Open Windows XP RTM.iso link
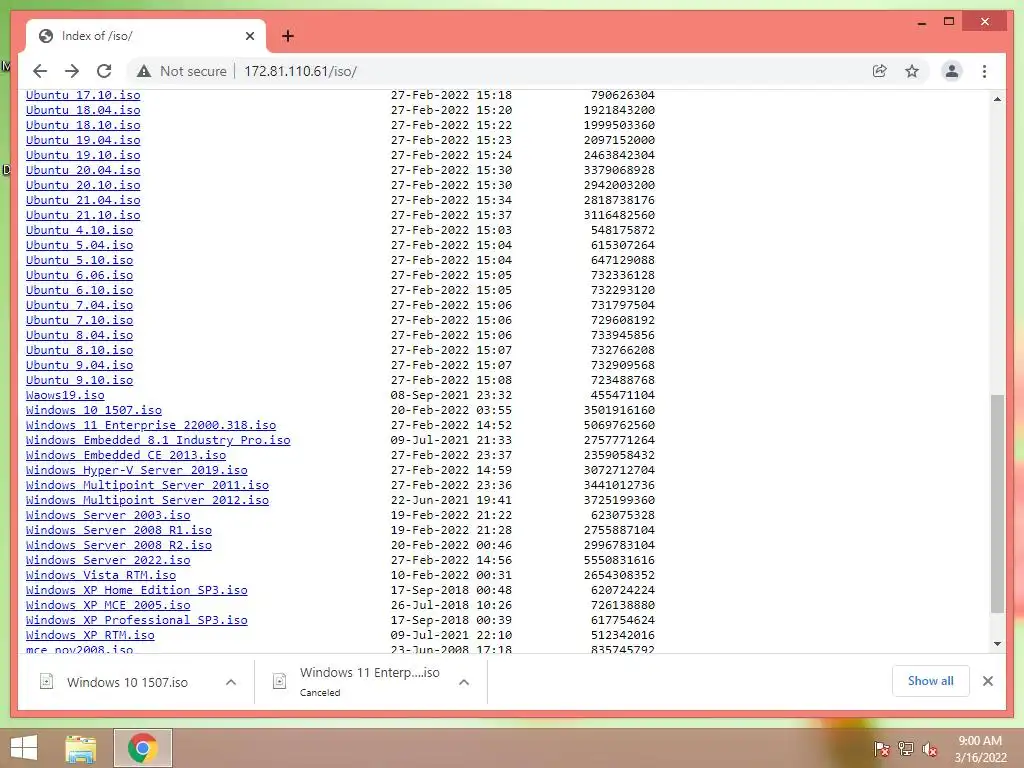This screenshot has height=768, width=1024. tap(90, 636)
